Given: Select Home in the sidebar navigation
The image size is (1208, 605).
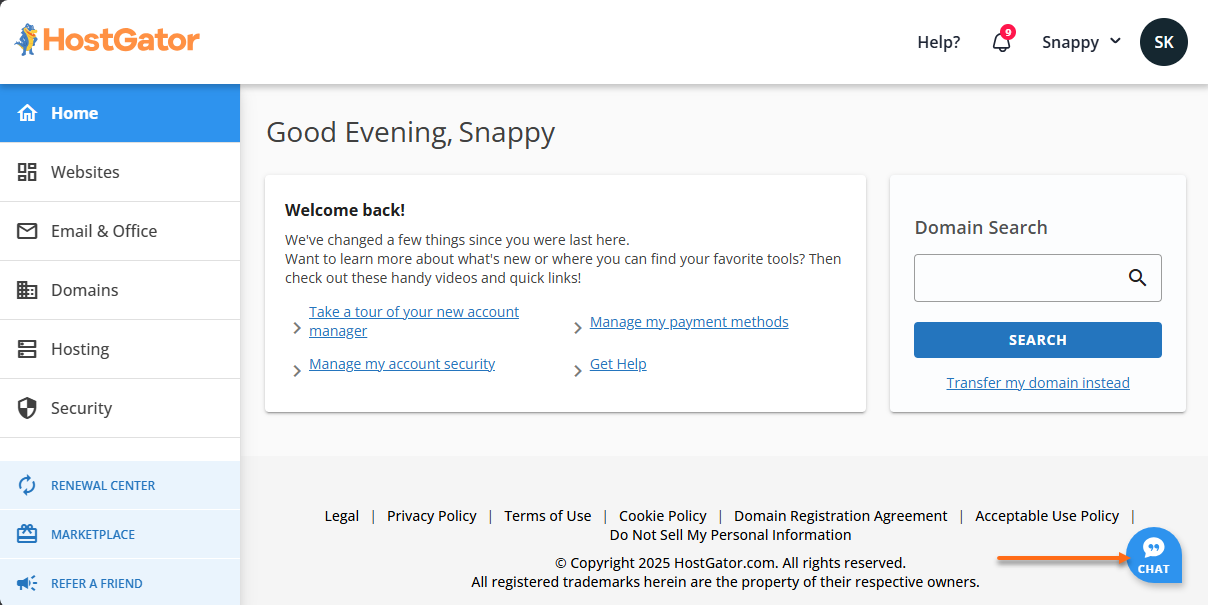Looking at the screenshot, I should coord(72,113).
